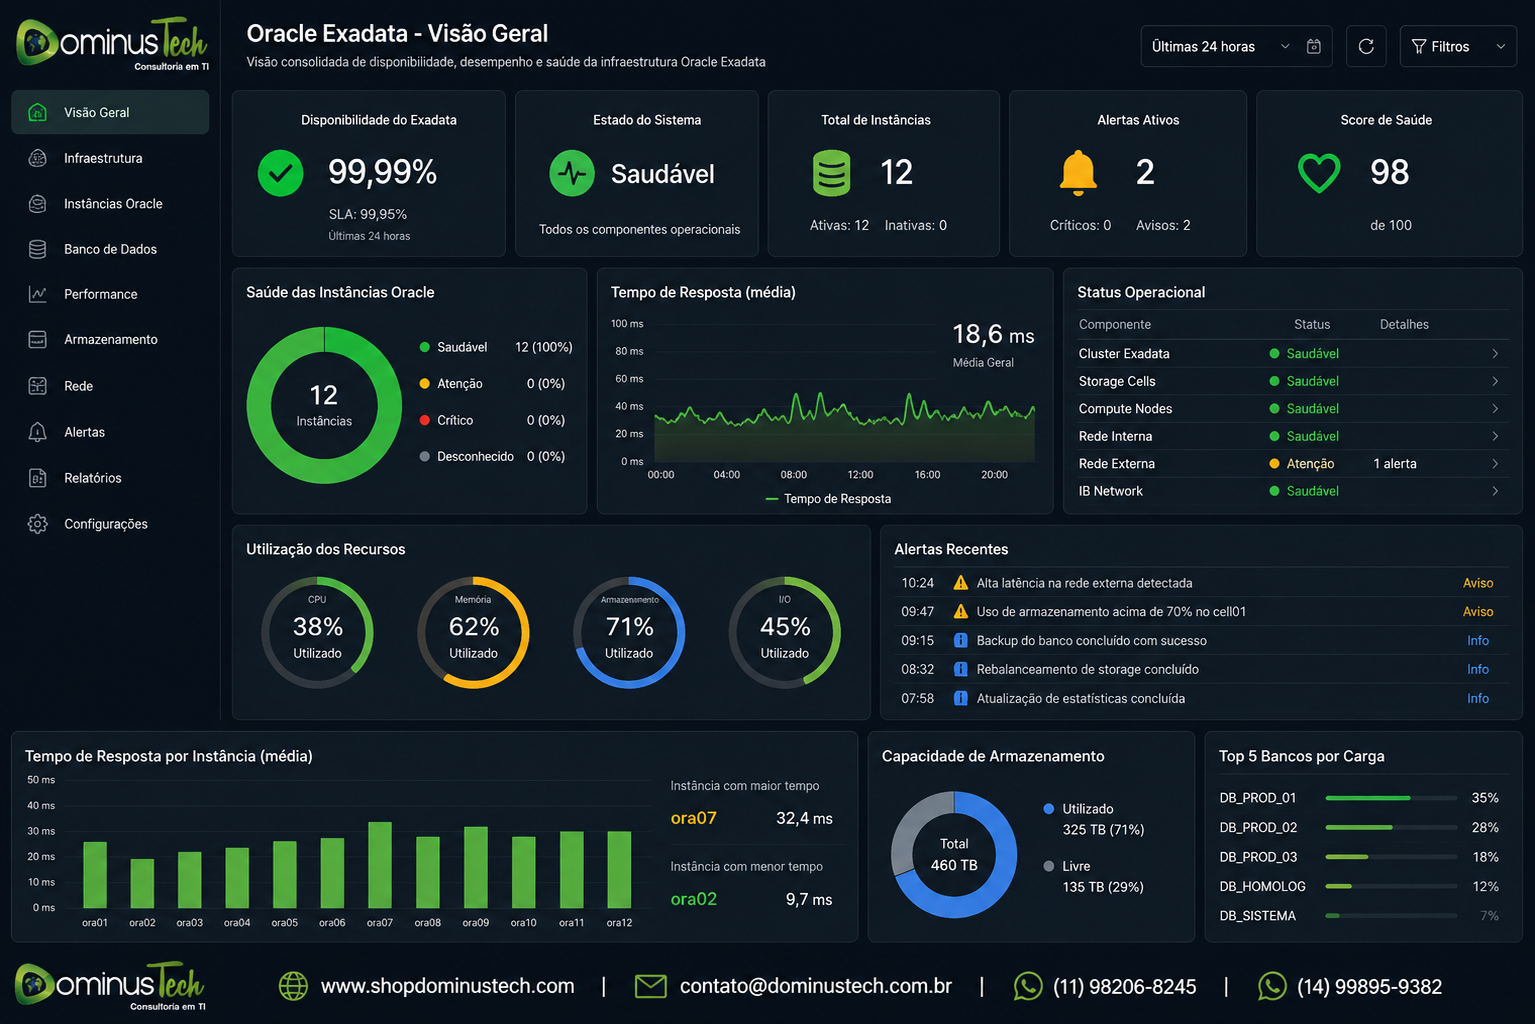Click the Configurações gear icon
The height and width of the screenshot is (1024, 1535).
tap(38, 524)
